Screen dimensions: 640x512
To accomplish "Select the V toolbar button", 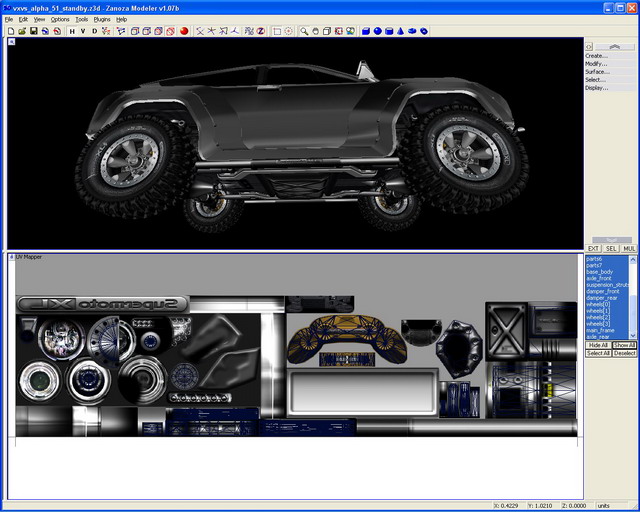I will [83, 31].
